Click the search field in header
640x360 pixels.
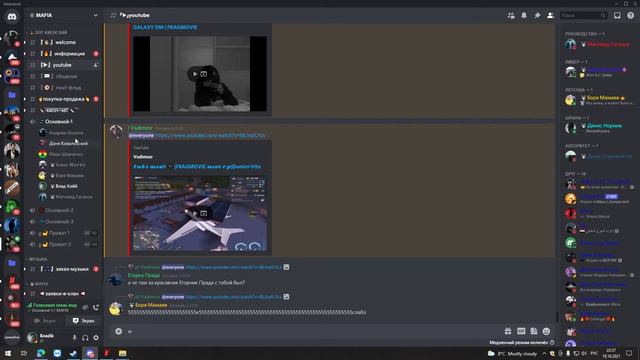point(583,16)
